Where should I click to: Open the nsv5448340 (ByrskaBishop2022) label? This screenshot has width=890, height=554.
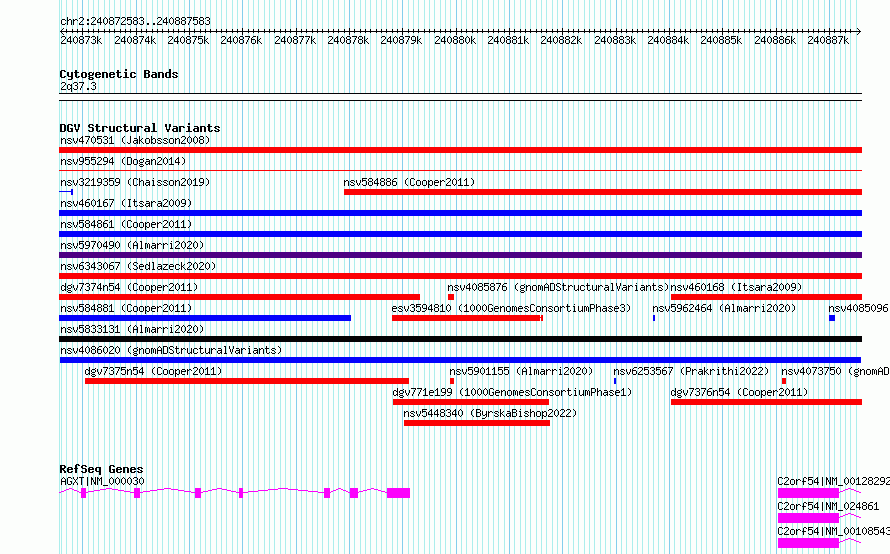coord(490,413)
